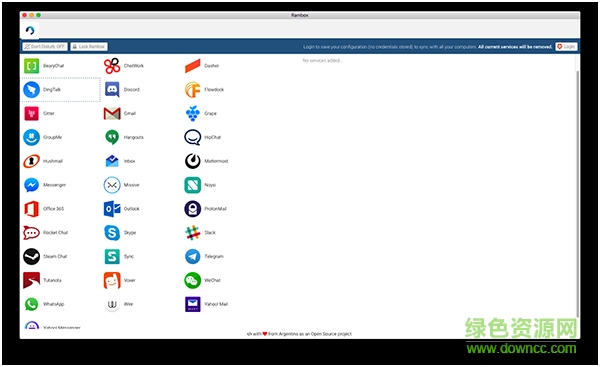This screenshot has width=600, height=367.
Task: Select the WhatsApp icon
Action: [x=31, y=304]
